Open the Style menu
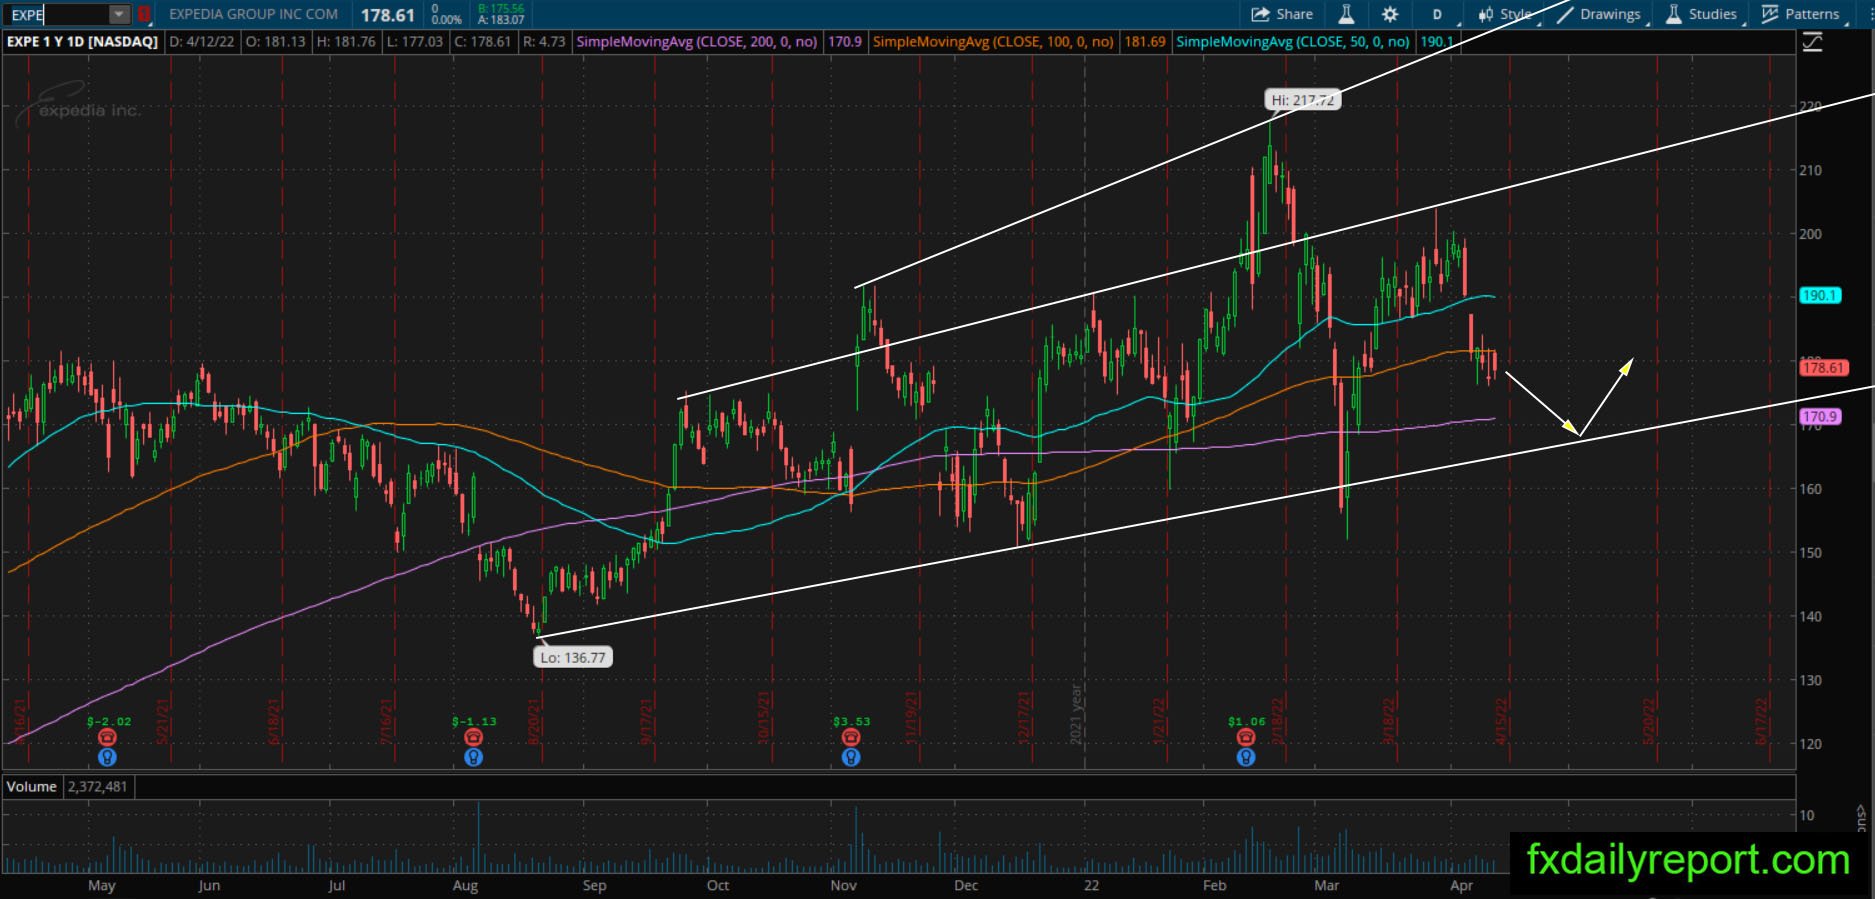The width and height of the screenshot is (1875, 899). 1506,14
